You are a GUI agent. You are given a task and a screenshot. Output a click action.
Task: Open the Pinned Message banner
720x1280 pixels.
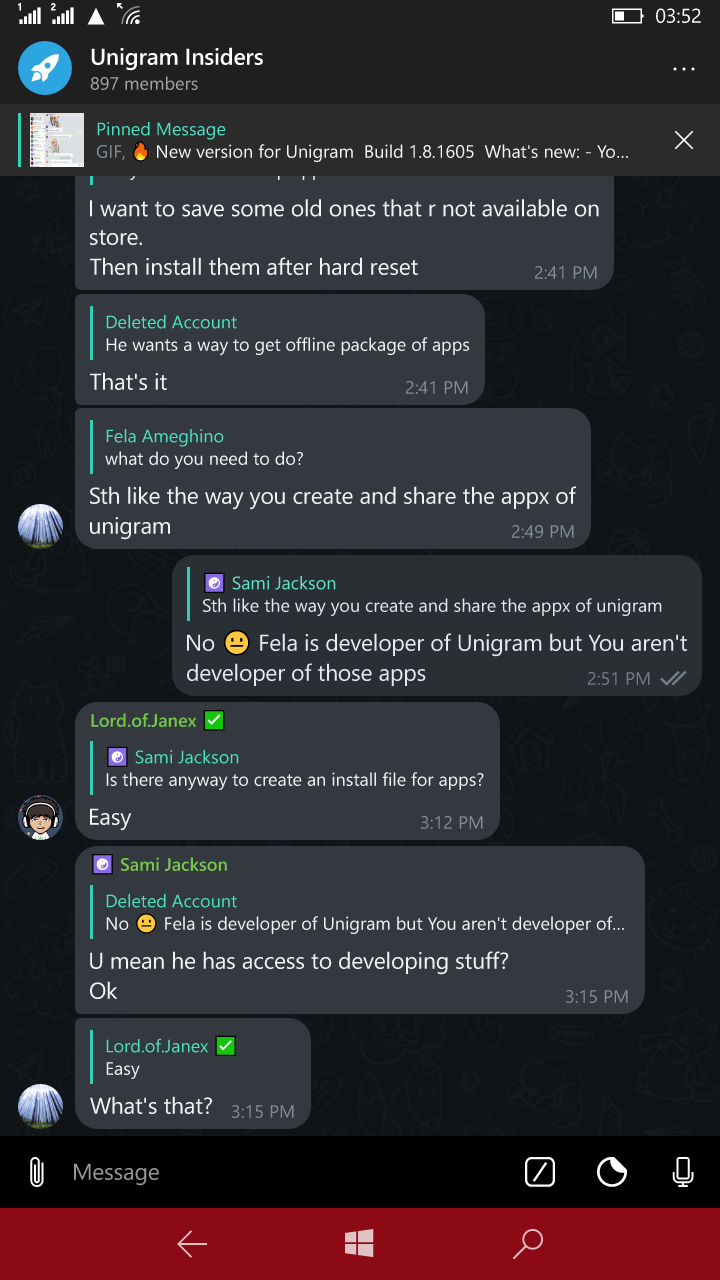point(160,129)
